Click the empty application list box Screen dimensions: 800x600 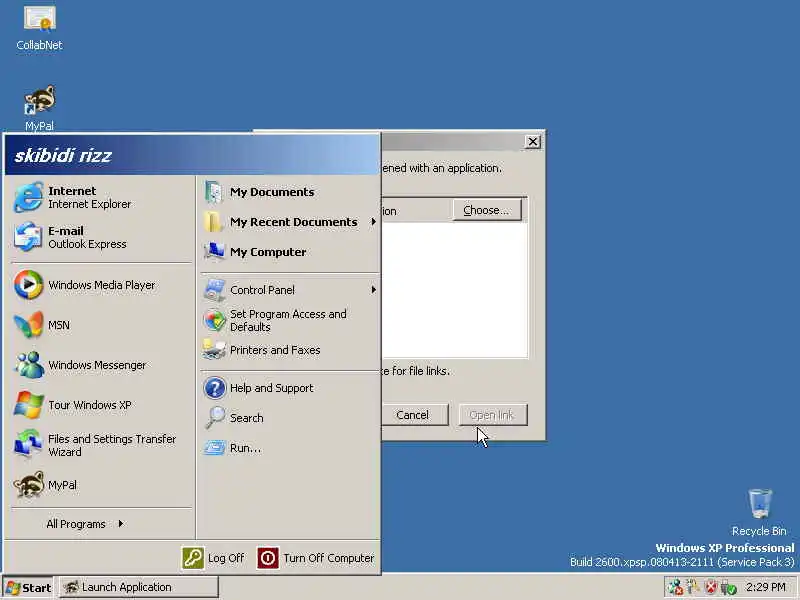[x=455, y=289]
